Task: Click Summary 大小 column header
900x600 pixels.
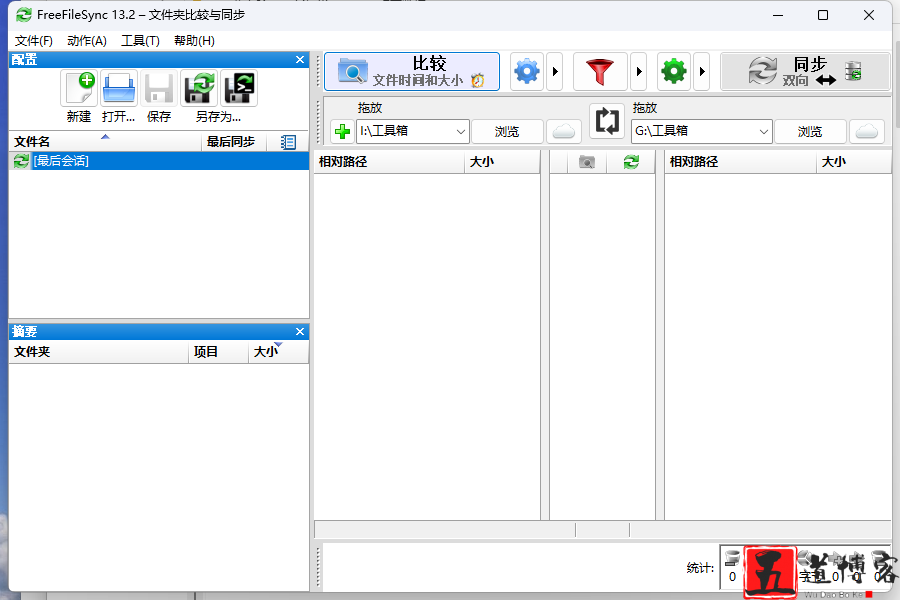Action: 278,352
